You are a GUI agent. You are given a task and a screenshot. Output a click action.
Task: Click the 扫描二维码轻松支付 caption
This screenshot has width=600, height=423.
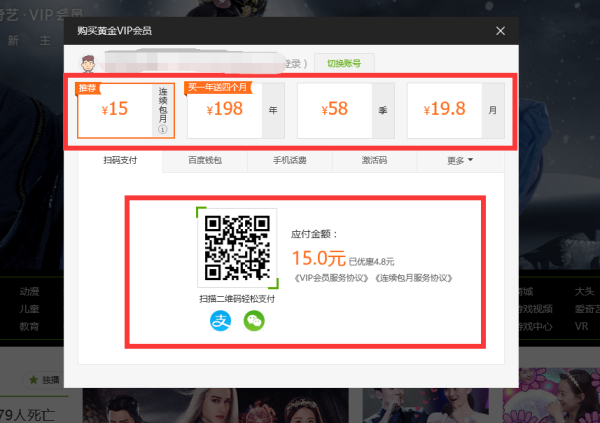click(237, 299)
